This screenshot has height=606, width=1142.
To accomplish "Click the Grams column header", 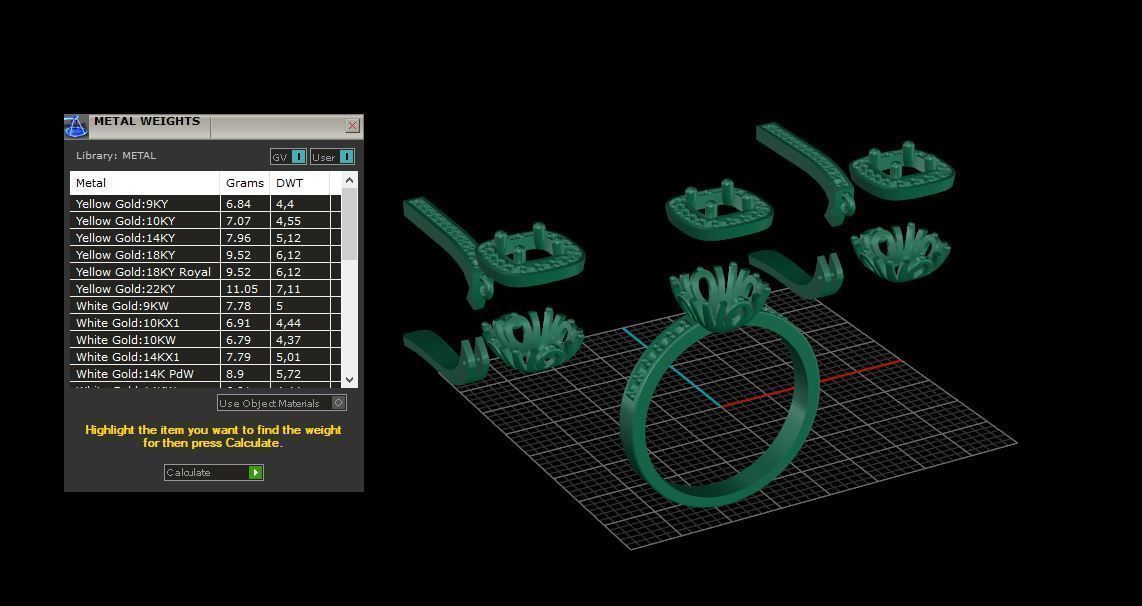I will pos(245,183).
